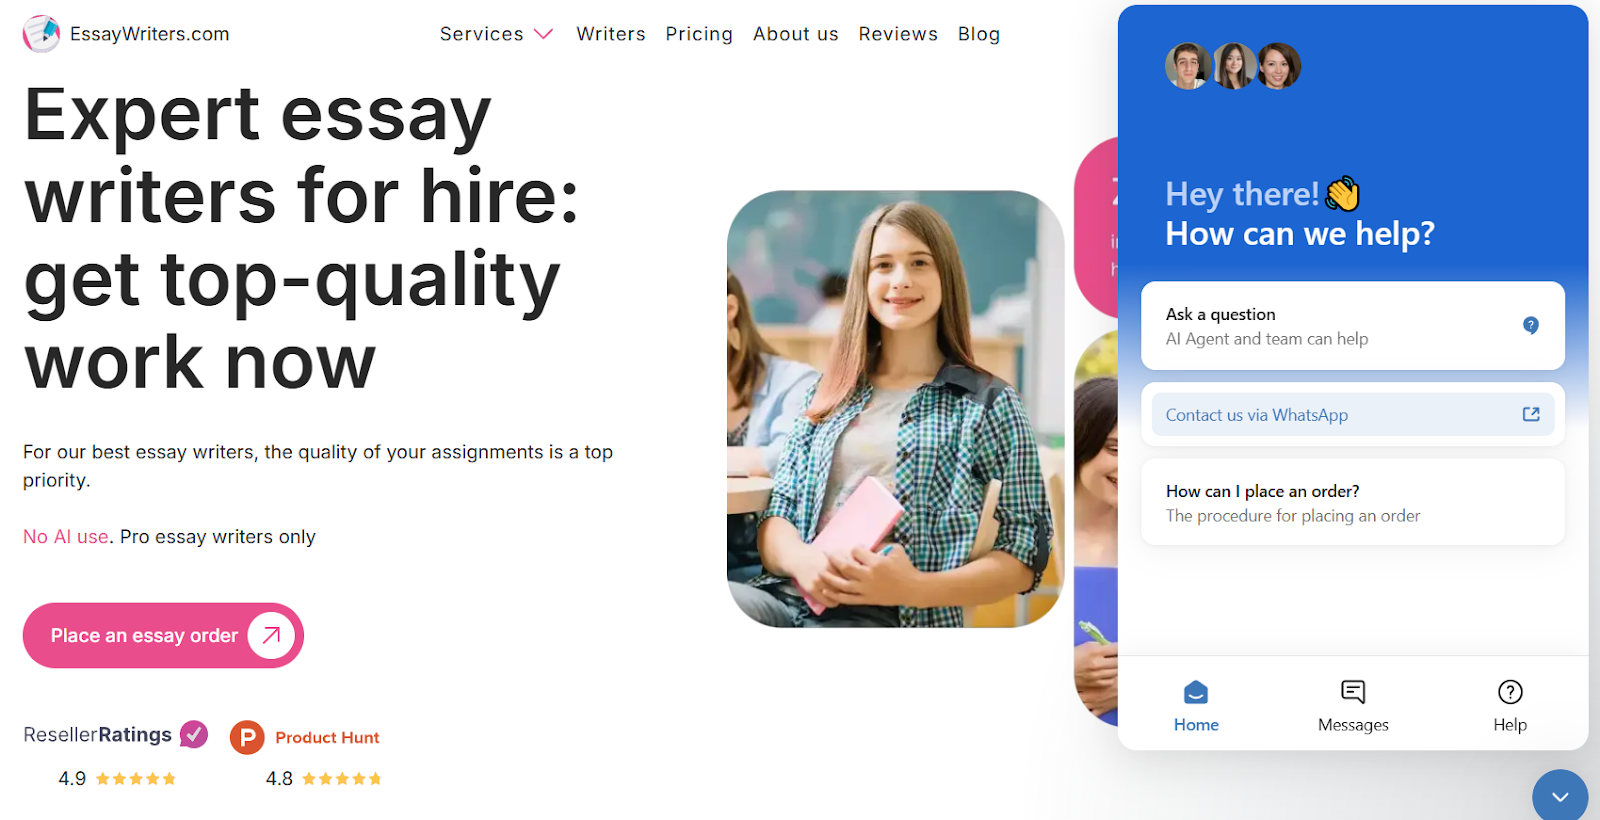This screenshot has height=820, width=1600.
Task: Collapse the chat widget with the chevron button
Action: coord(1560,796)
